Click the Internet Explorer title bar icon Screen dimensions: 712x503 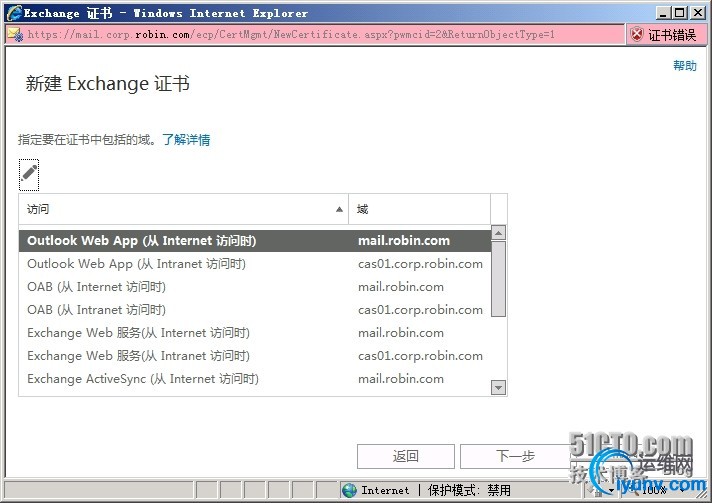click(x=14, y=13)
